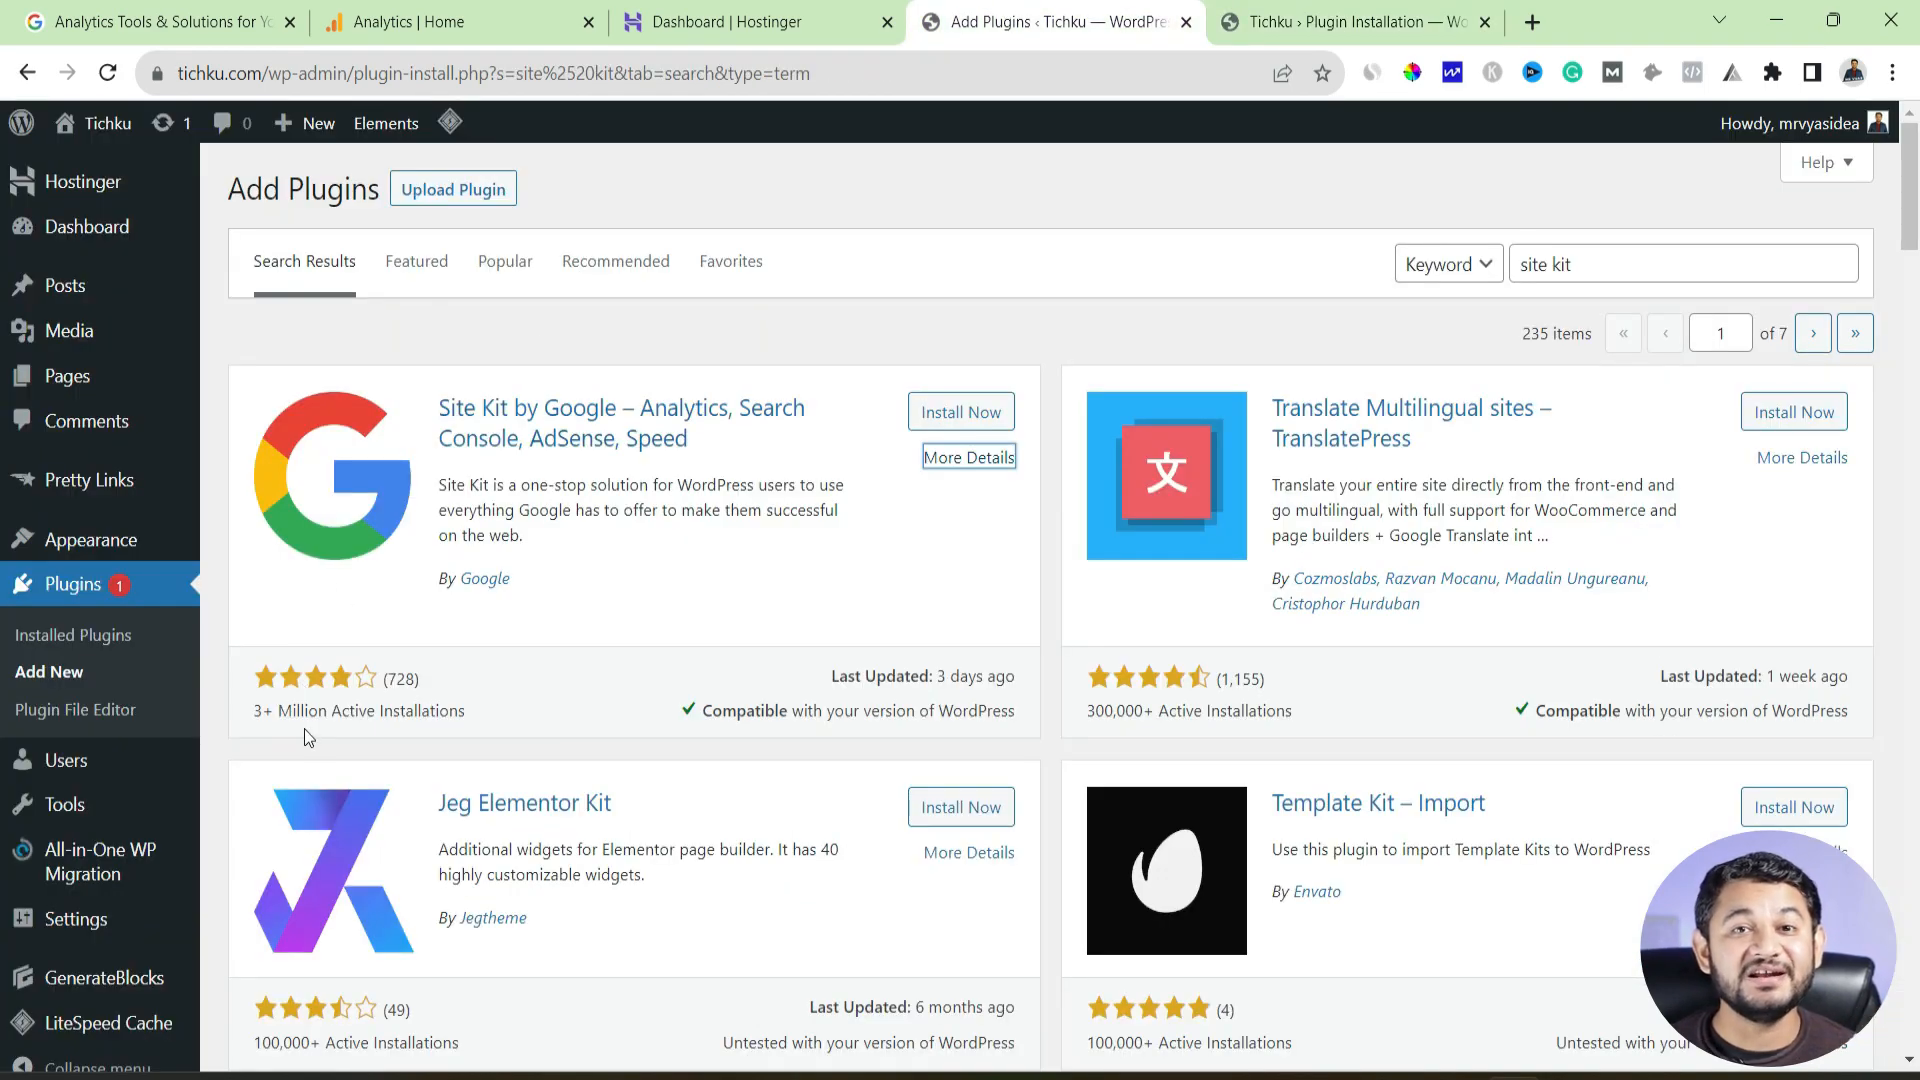The image size is (1920, 1080).
Task: Click the current page number field
Action: [x=1720, y=333]
